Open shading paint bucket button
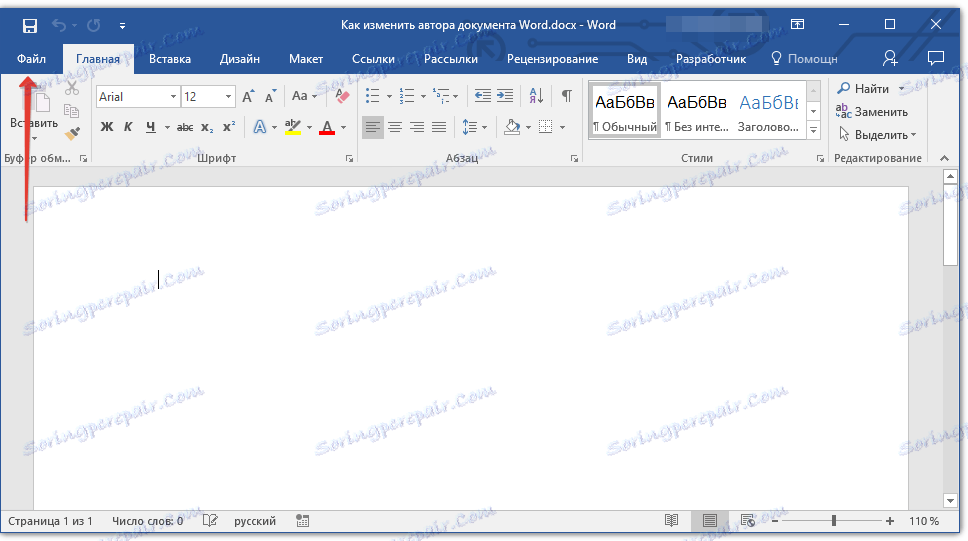 [x=512, y=127]
